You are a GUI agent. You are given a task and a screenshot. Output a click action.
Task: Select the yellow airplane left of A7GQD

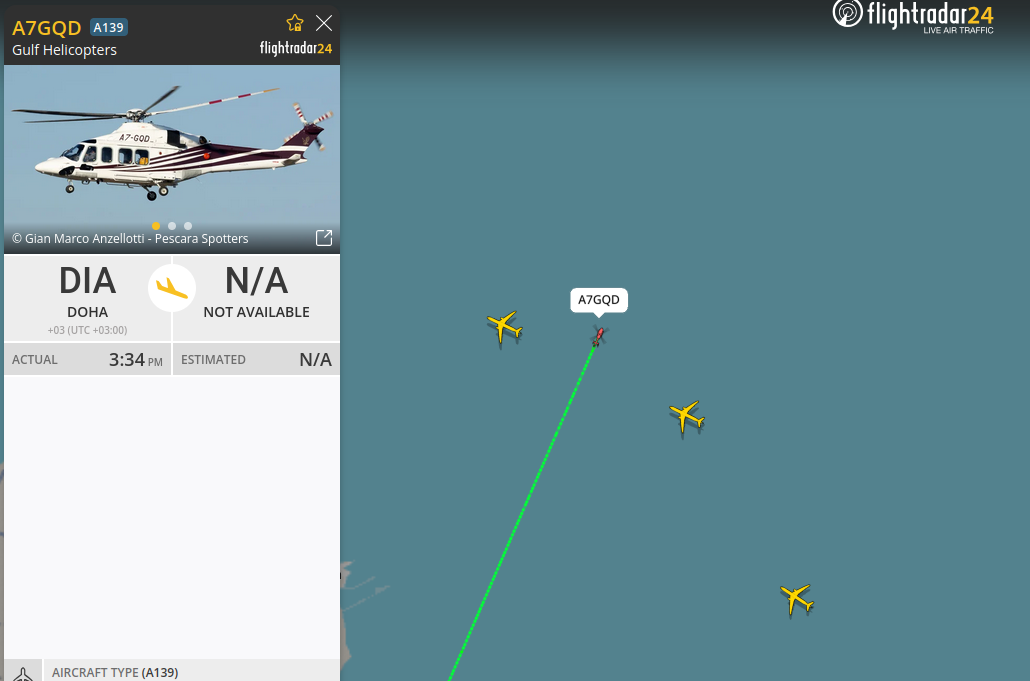504,326
